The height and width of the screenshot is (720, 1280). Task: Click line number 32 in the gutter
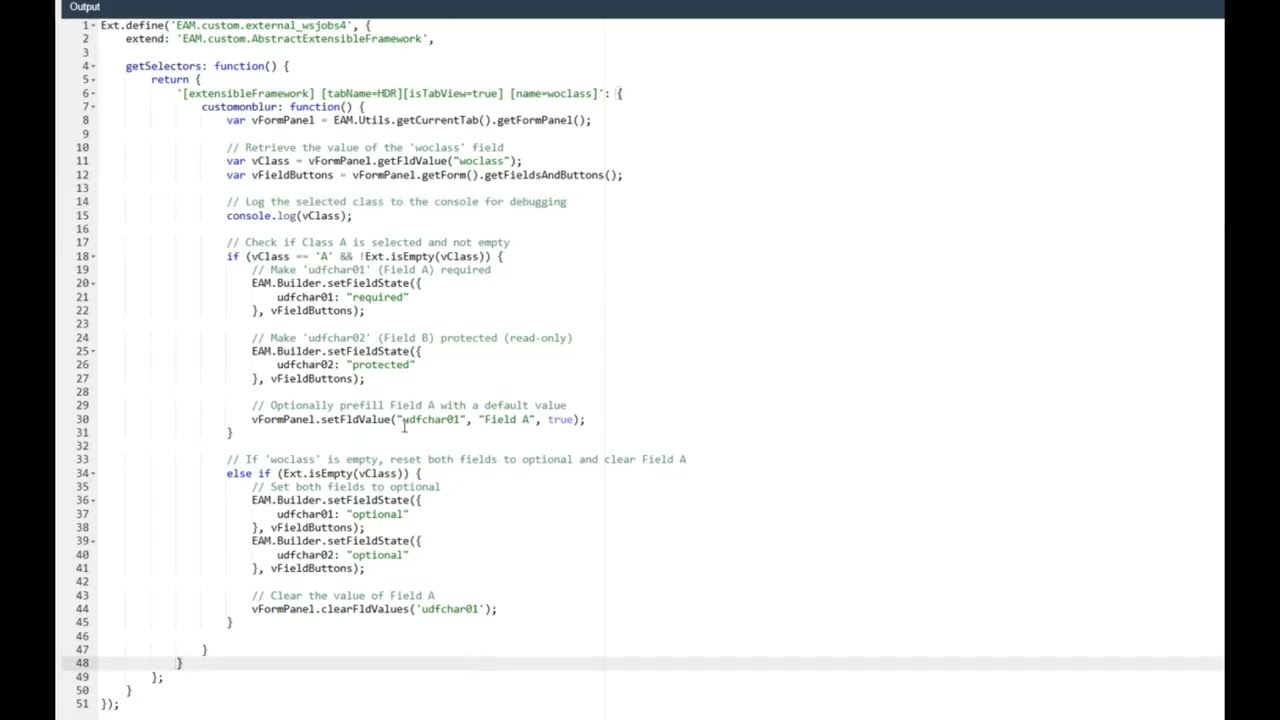click(82, 446)
